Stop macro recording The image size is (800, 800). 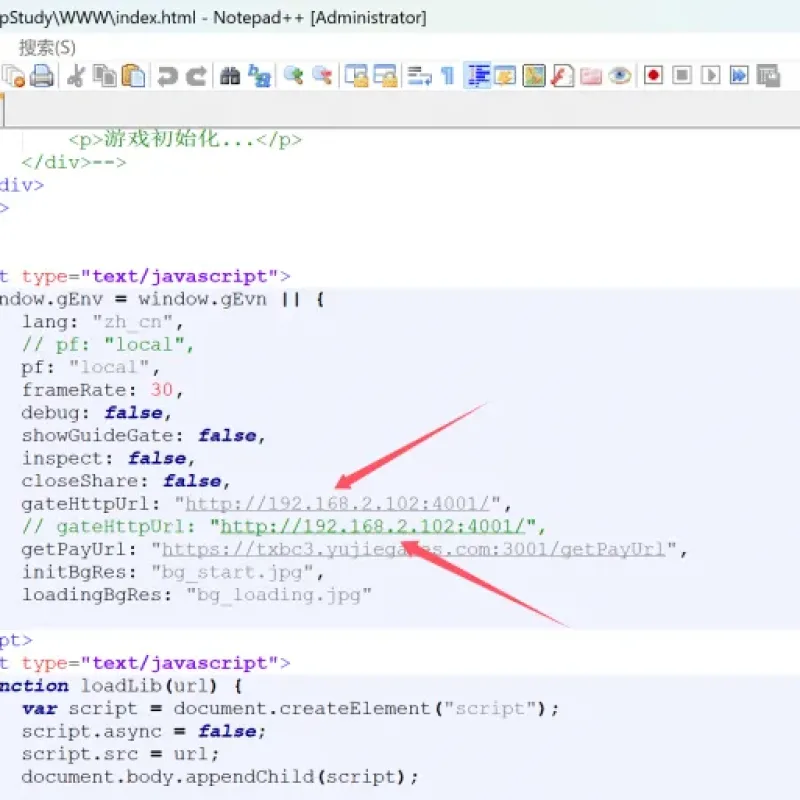682,76
